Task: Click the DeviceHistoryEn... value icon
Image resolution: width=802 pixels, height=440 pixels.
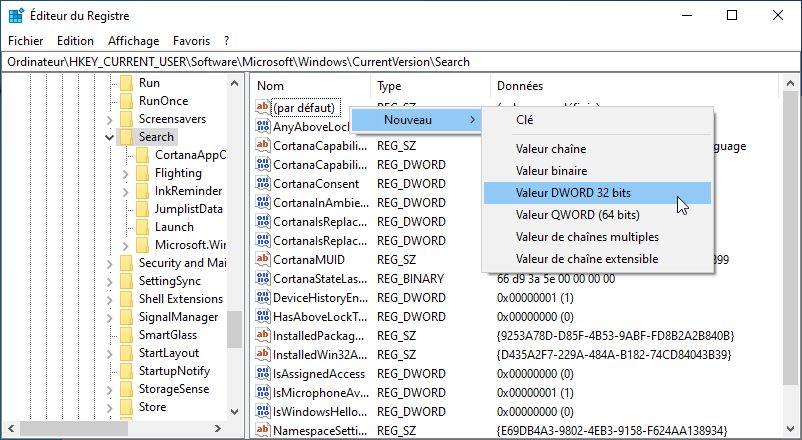Action: 262,297
